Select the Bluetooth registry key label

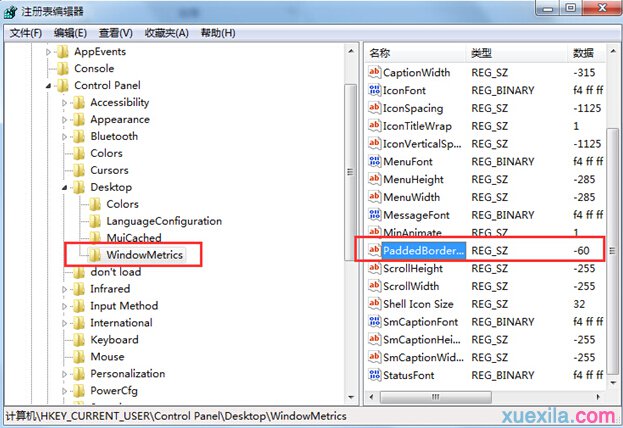pyautogui.click(x=114, y=136)
